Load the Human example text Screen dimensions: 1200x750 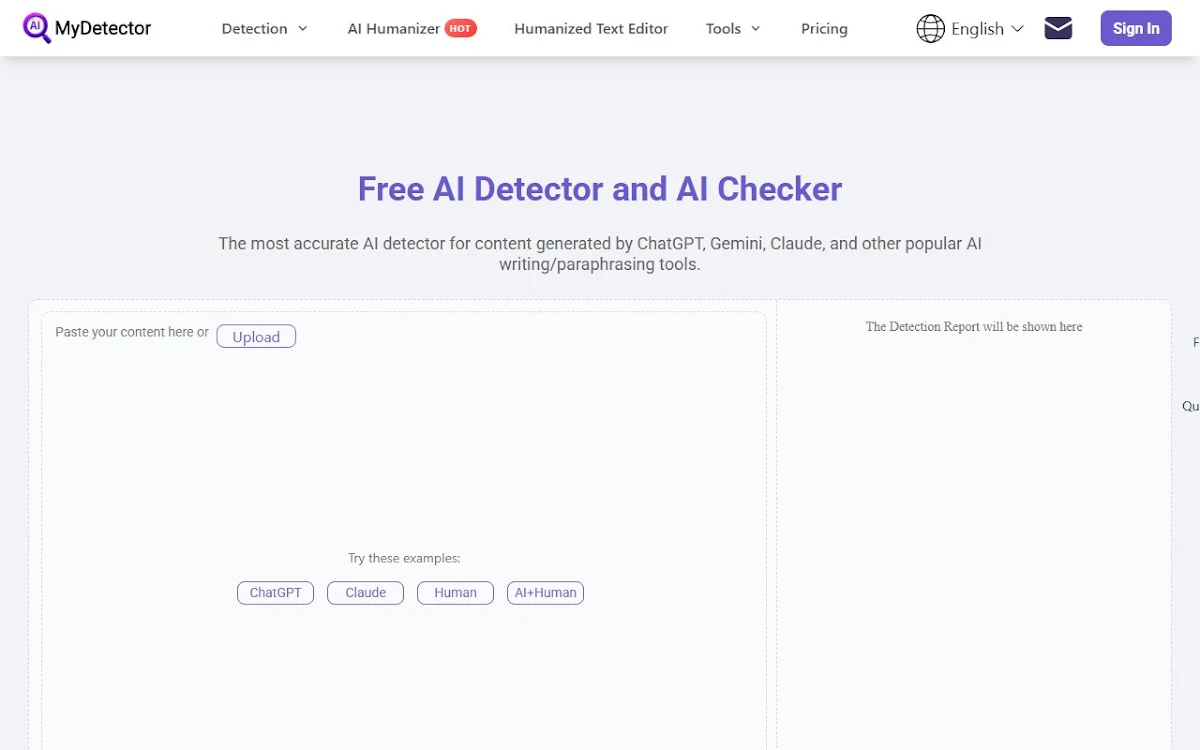point(455,593)
